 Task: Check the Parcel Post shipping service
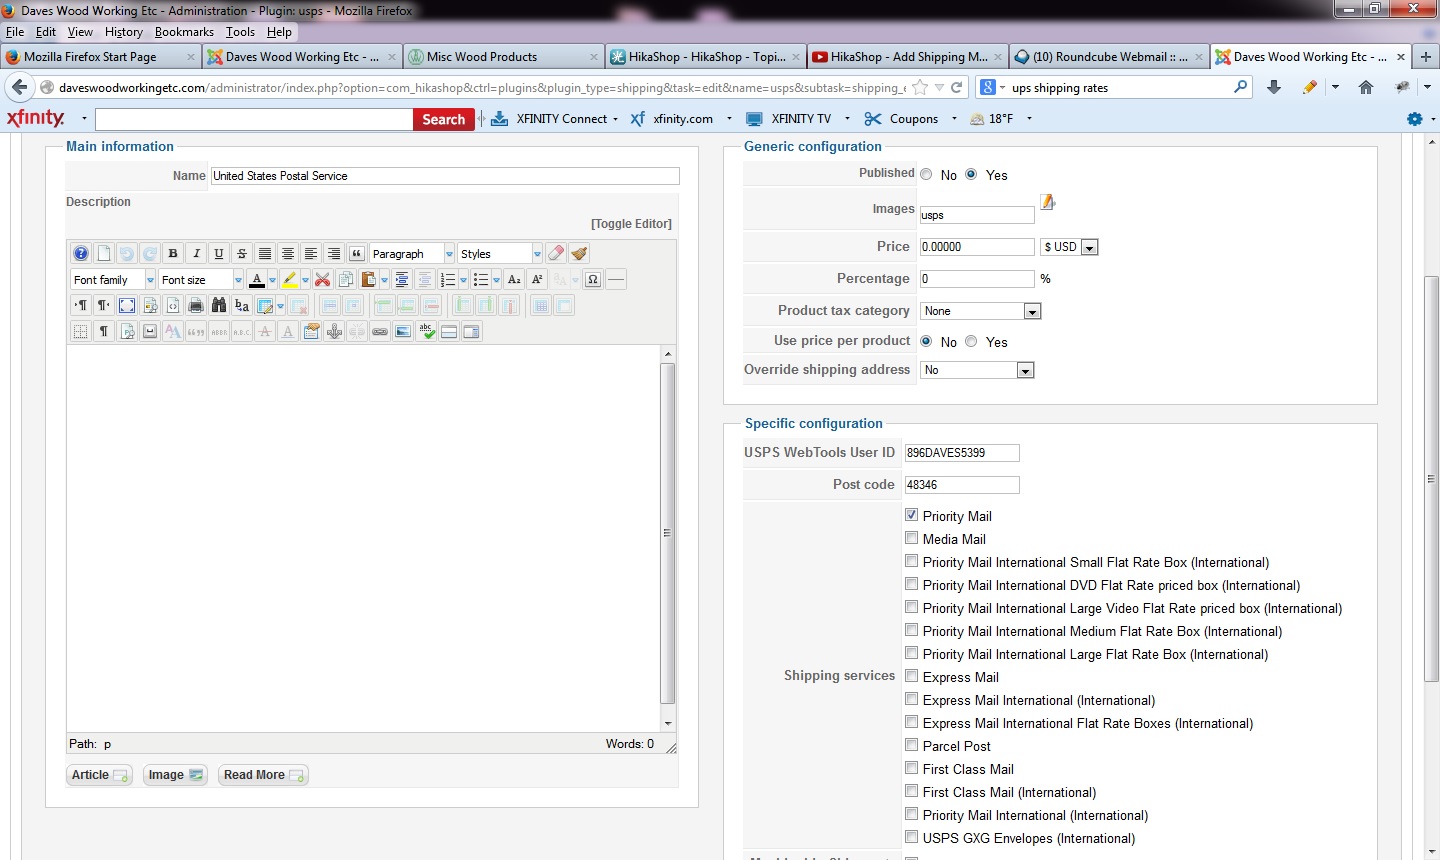tap(911, 745)
